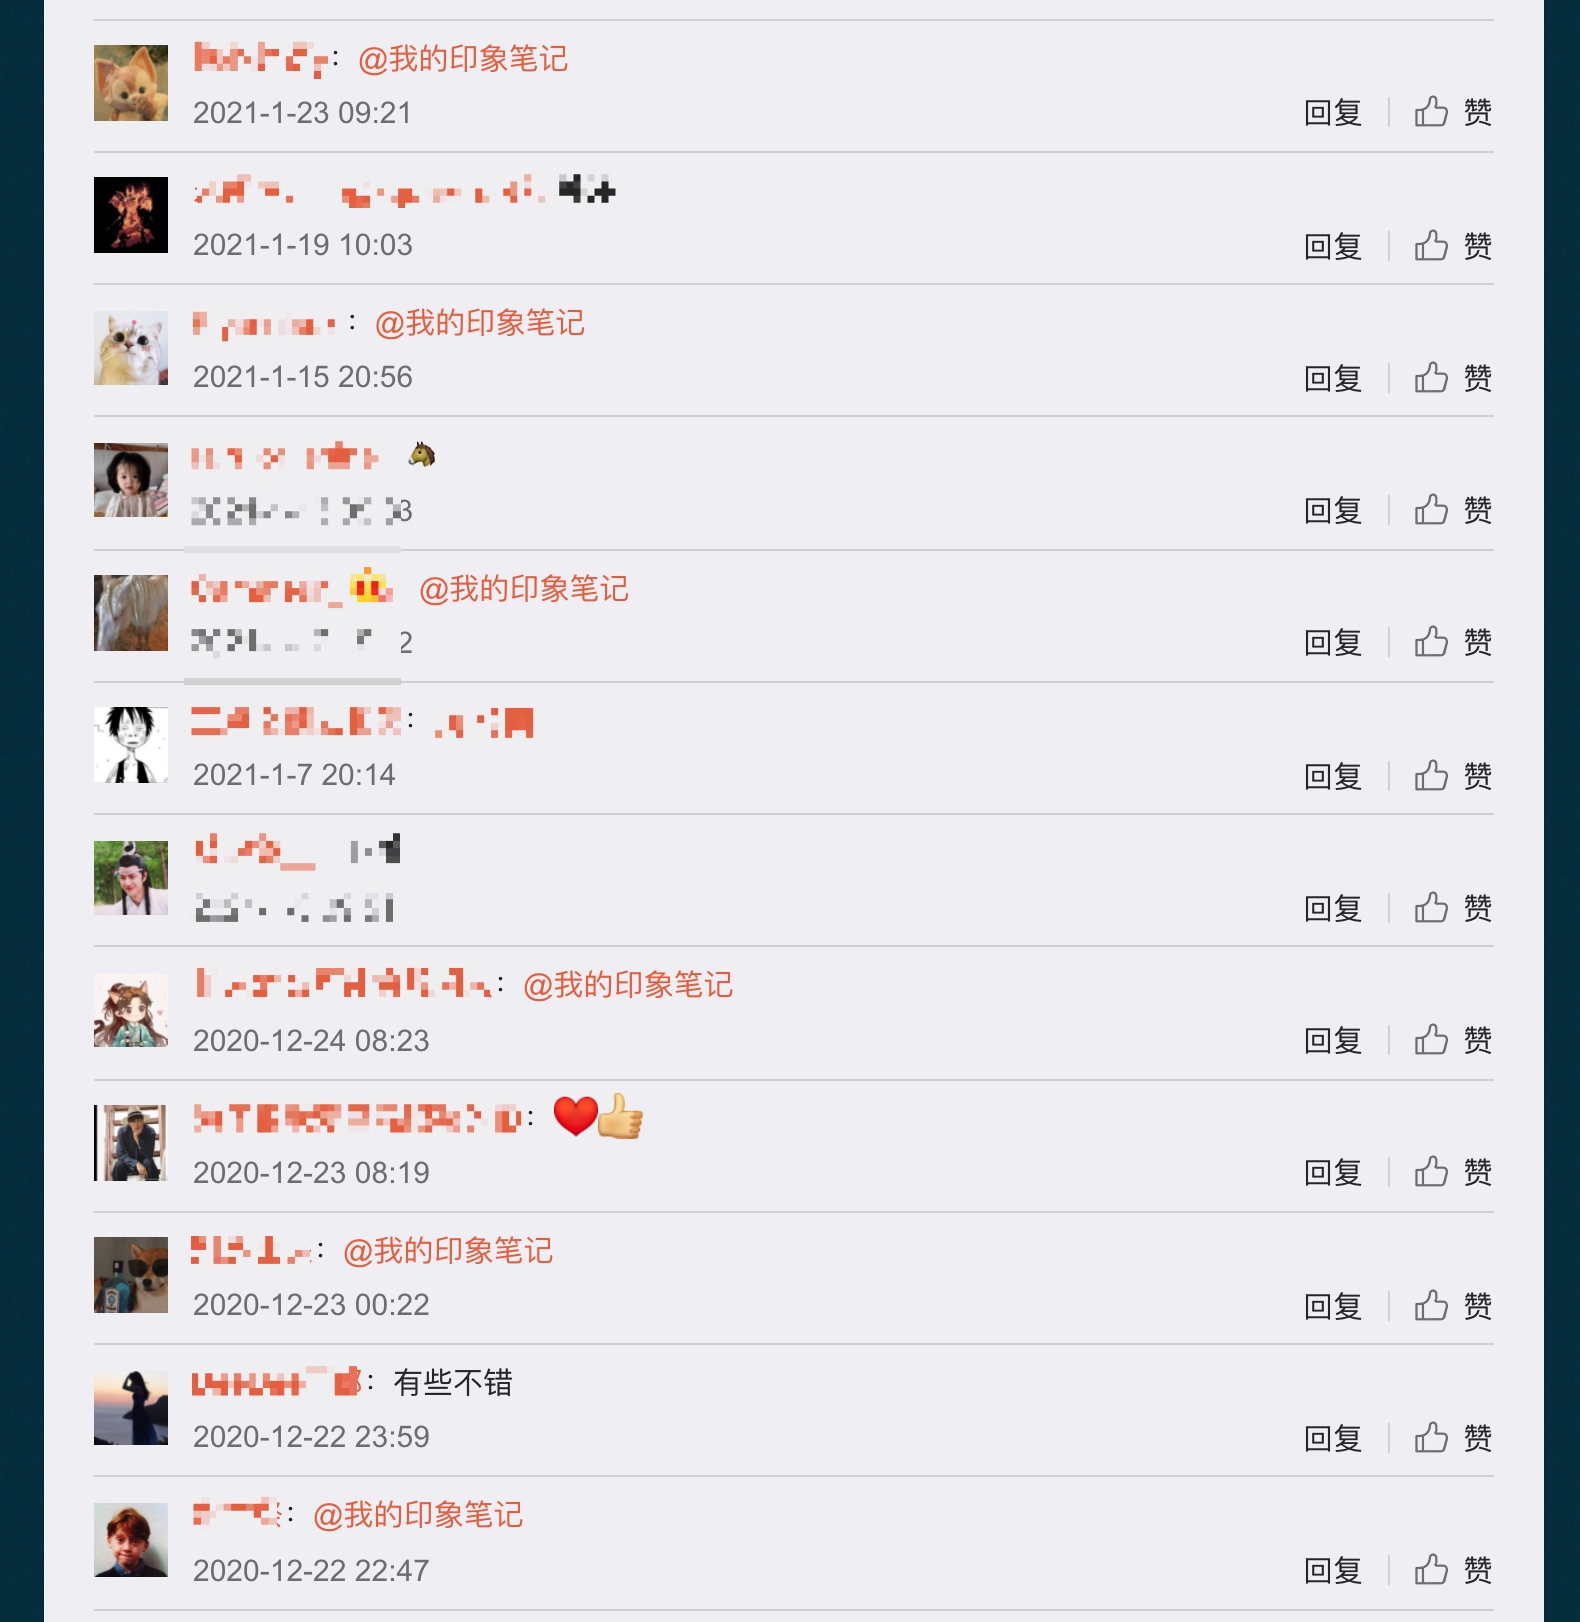Screen dimensions: 1580x1622
Task: Open the Shiba dog with sunglasses avatar
Action: tap(131, 1275)
